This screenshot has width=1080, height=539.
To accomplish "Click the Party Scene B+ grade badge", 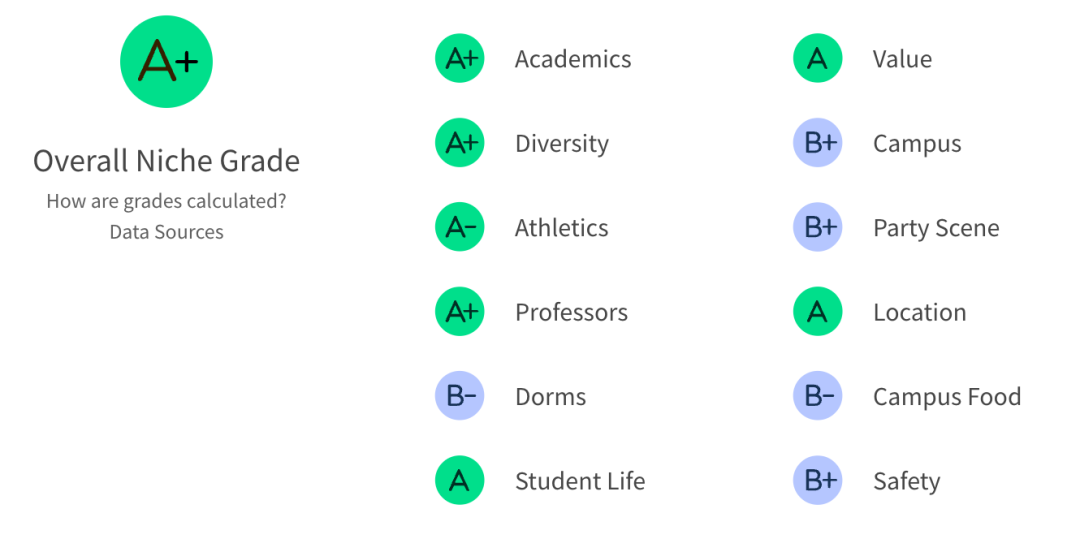I will click(x=818, y=228).
